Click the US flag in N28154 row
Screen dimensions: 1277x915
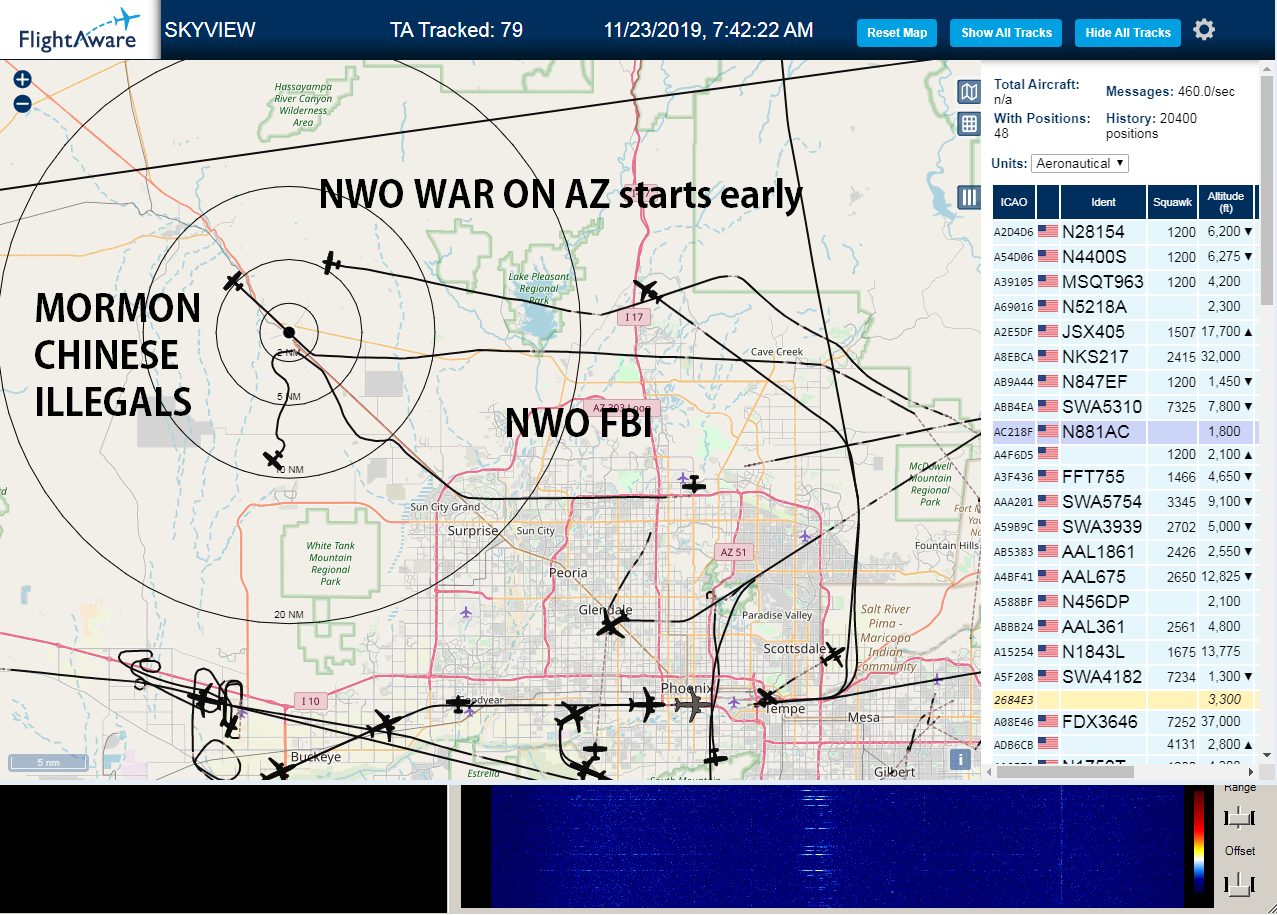coord(1048,231)
